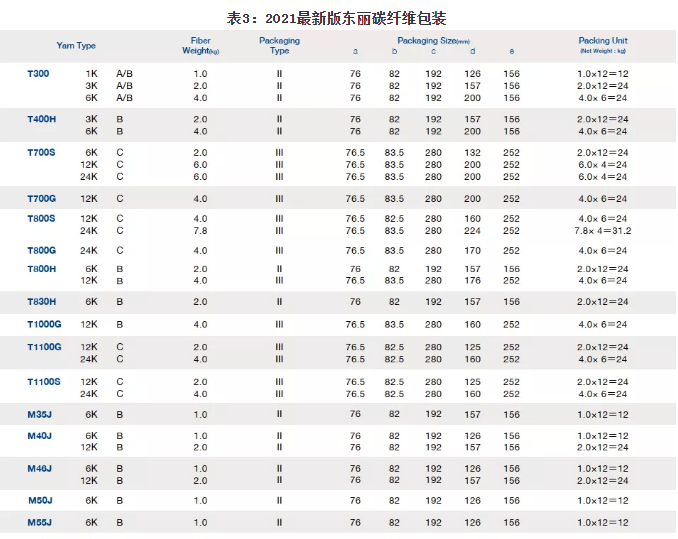678x539 pixels.
Task: Click the T1100S yarn type label
Action: coord(44,382)
